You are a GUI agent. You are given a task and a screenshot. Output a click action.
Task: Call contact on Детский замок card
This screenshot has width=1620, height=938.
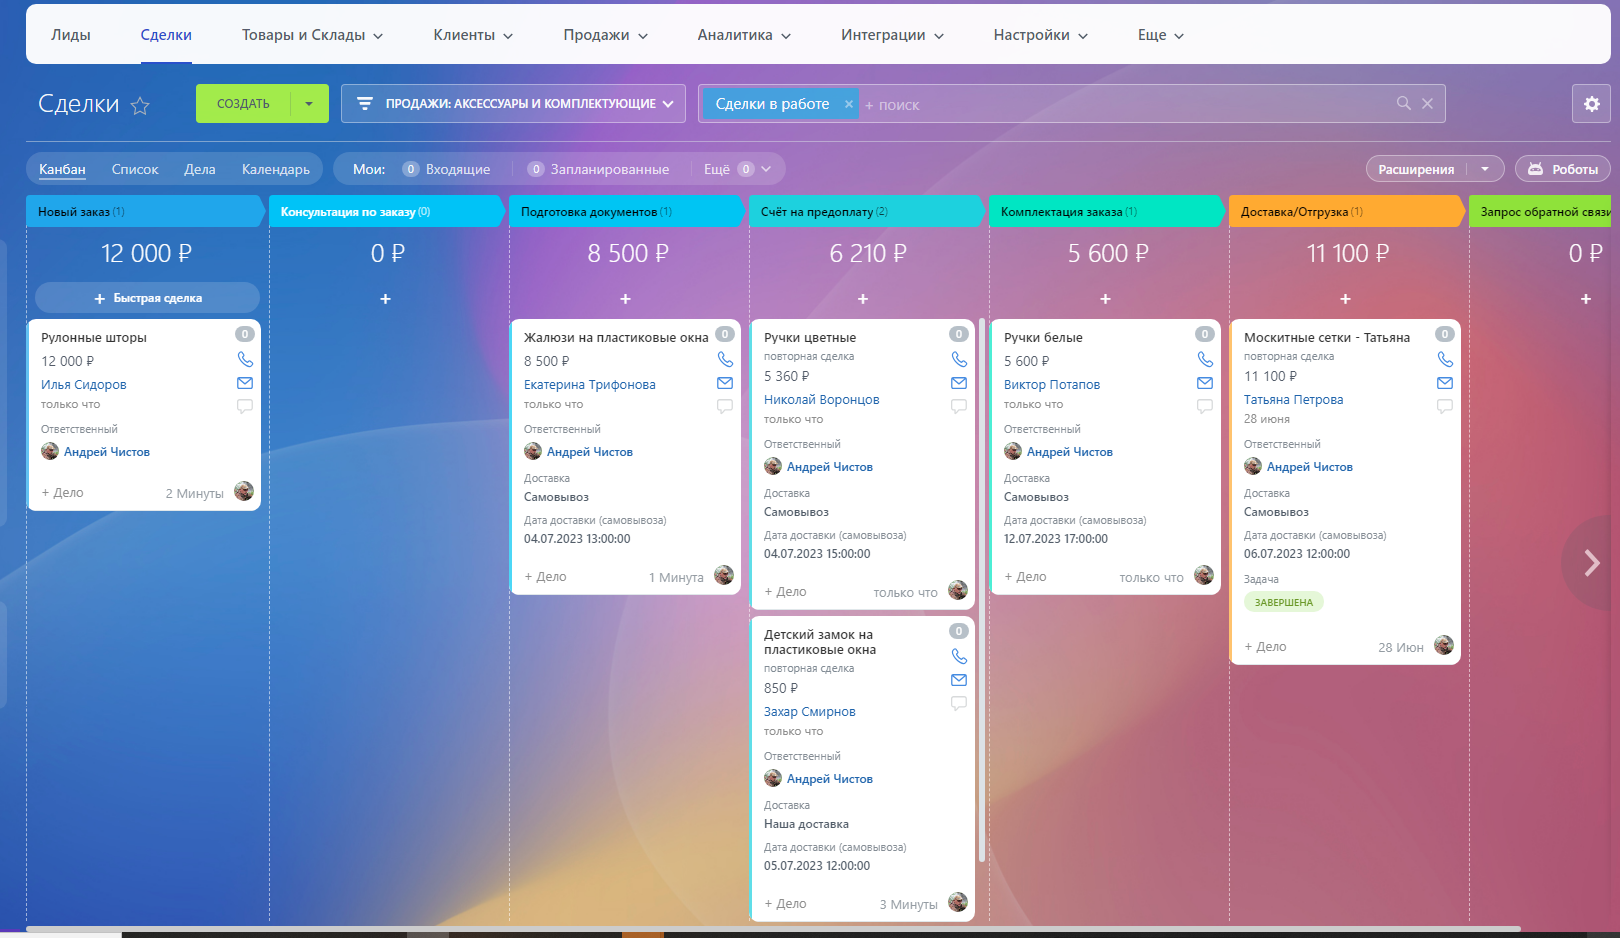pyautogui.click(x=959, y=656)
